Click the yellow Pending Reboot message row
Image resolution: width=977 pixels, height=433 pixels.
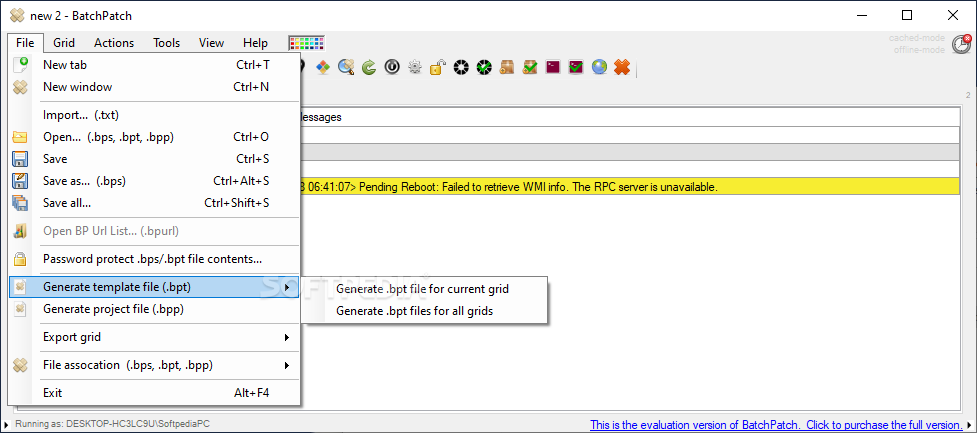629,186
